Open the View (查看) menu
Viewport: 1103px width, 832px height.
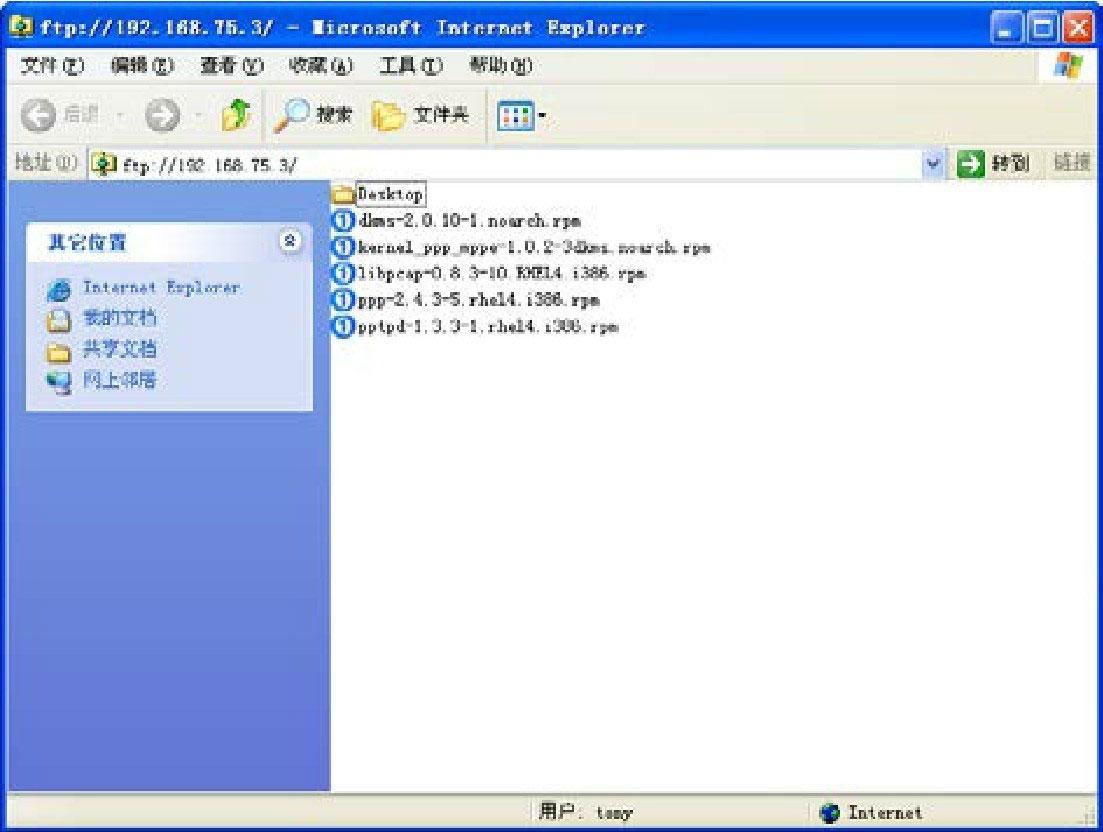click(x=232, y=66)
